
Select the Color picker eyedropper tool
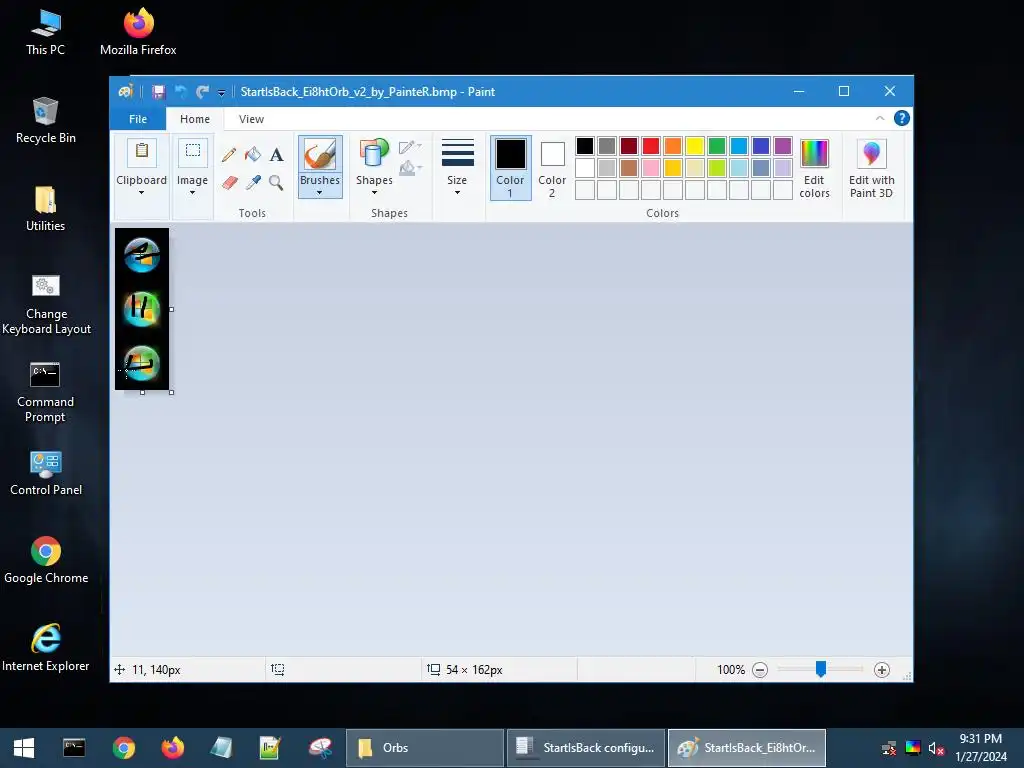coord(253,182)
